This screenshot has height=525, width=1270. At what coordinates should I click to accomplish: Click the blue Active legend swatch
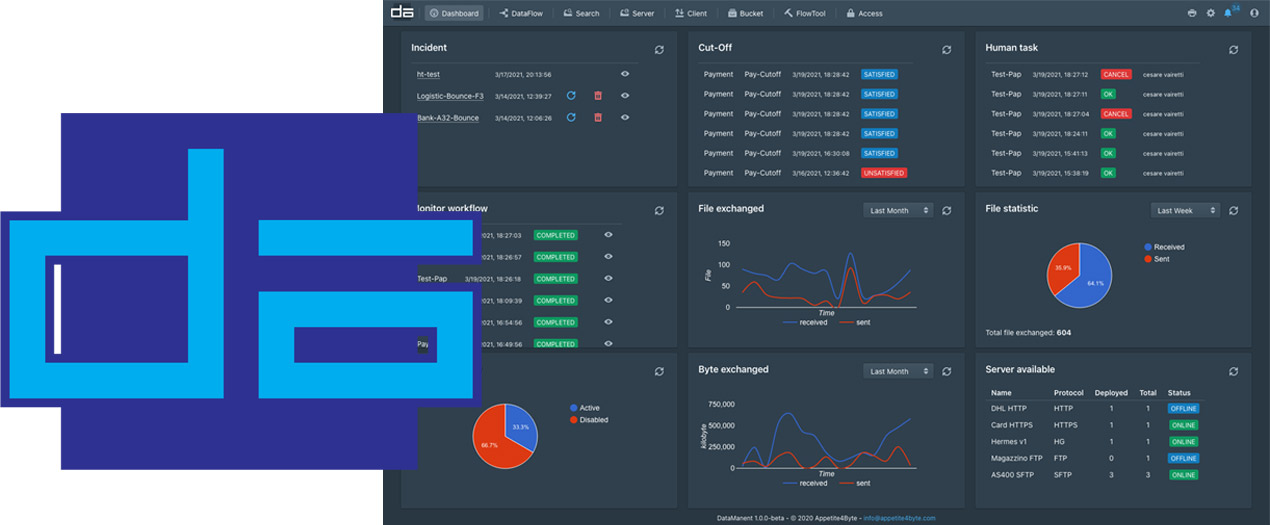coord(574,408)
